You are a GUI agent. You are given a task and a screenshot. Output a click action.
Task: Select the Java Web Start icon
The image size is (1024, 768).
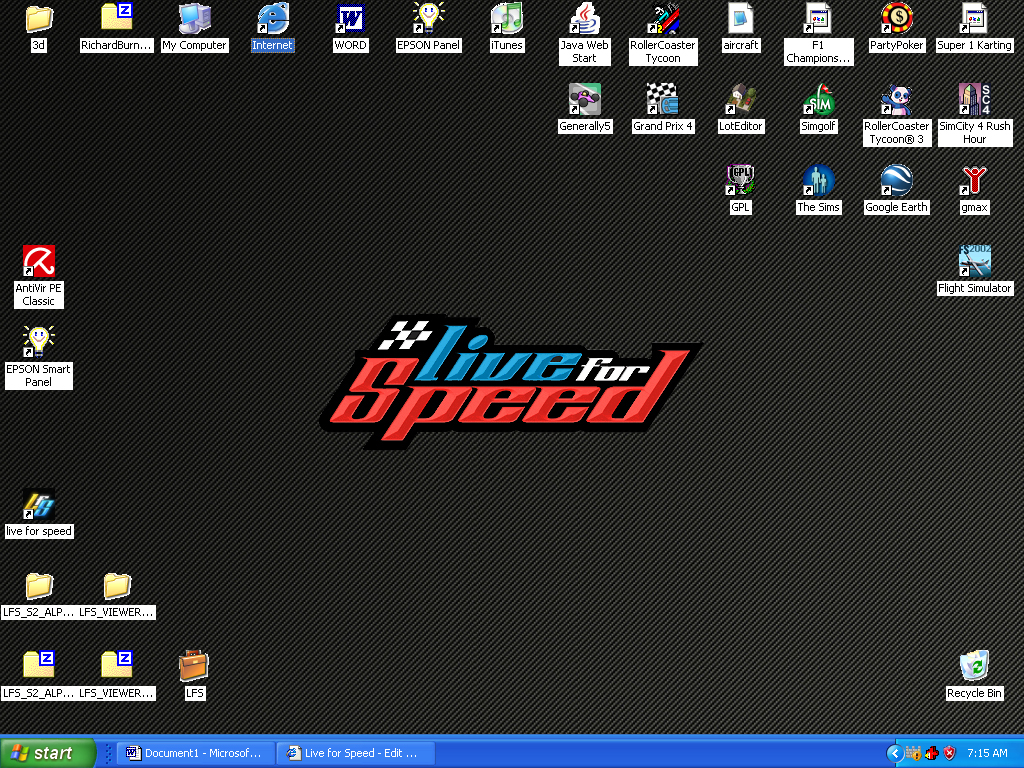(x=584, y=19)
